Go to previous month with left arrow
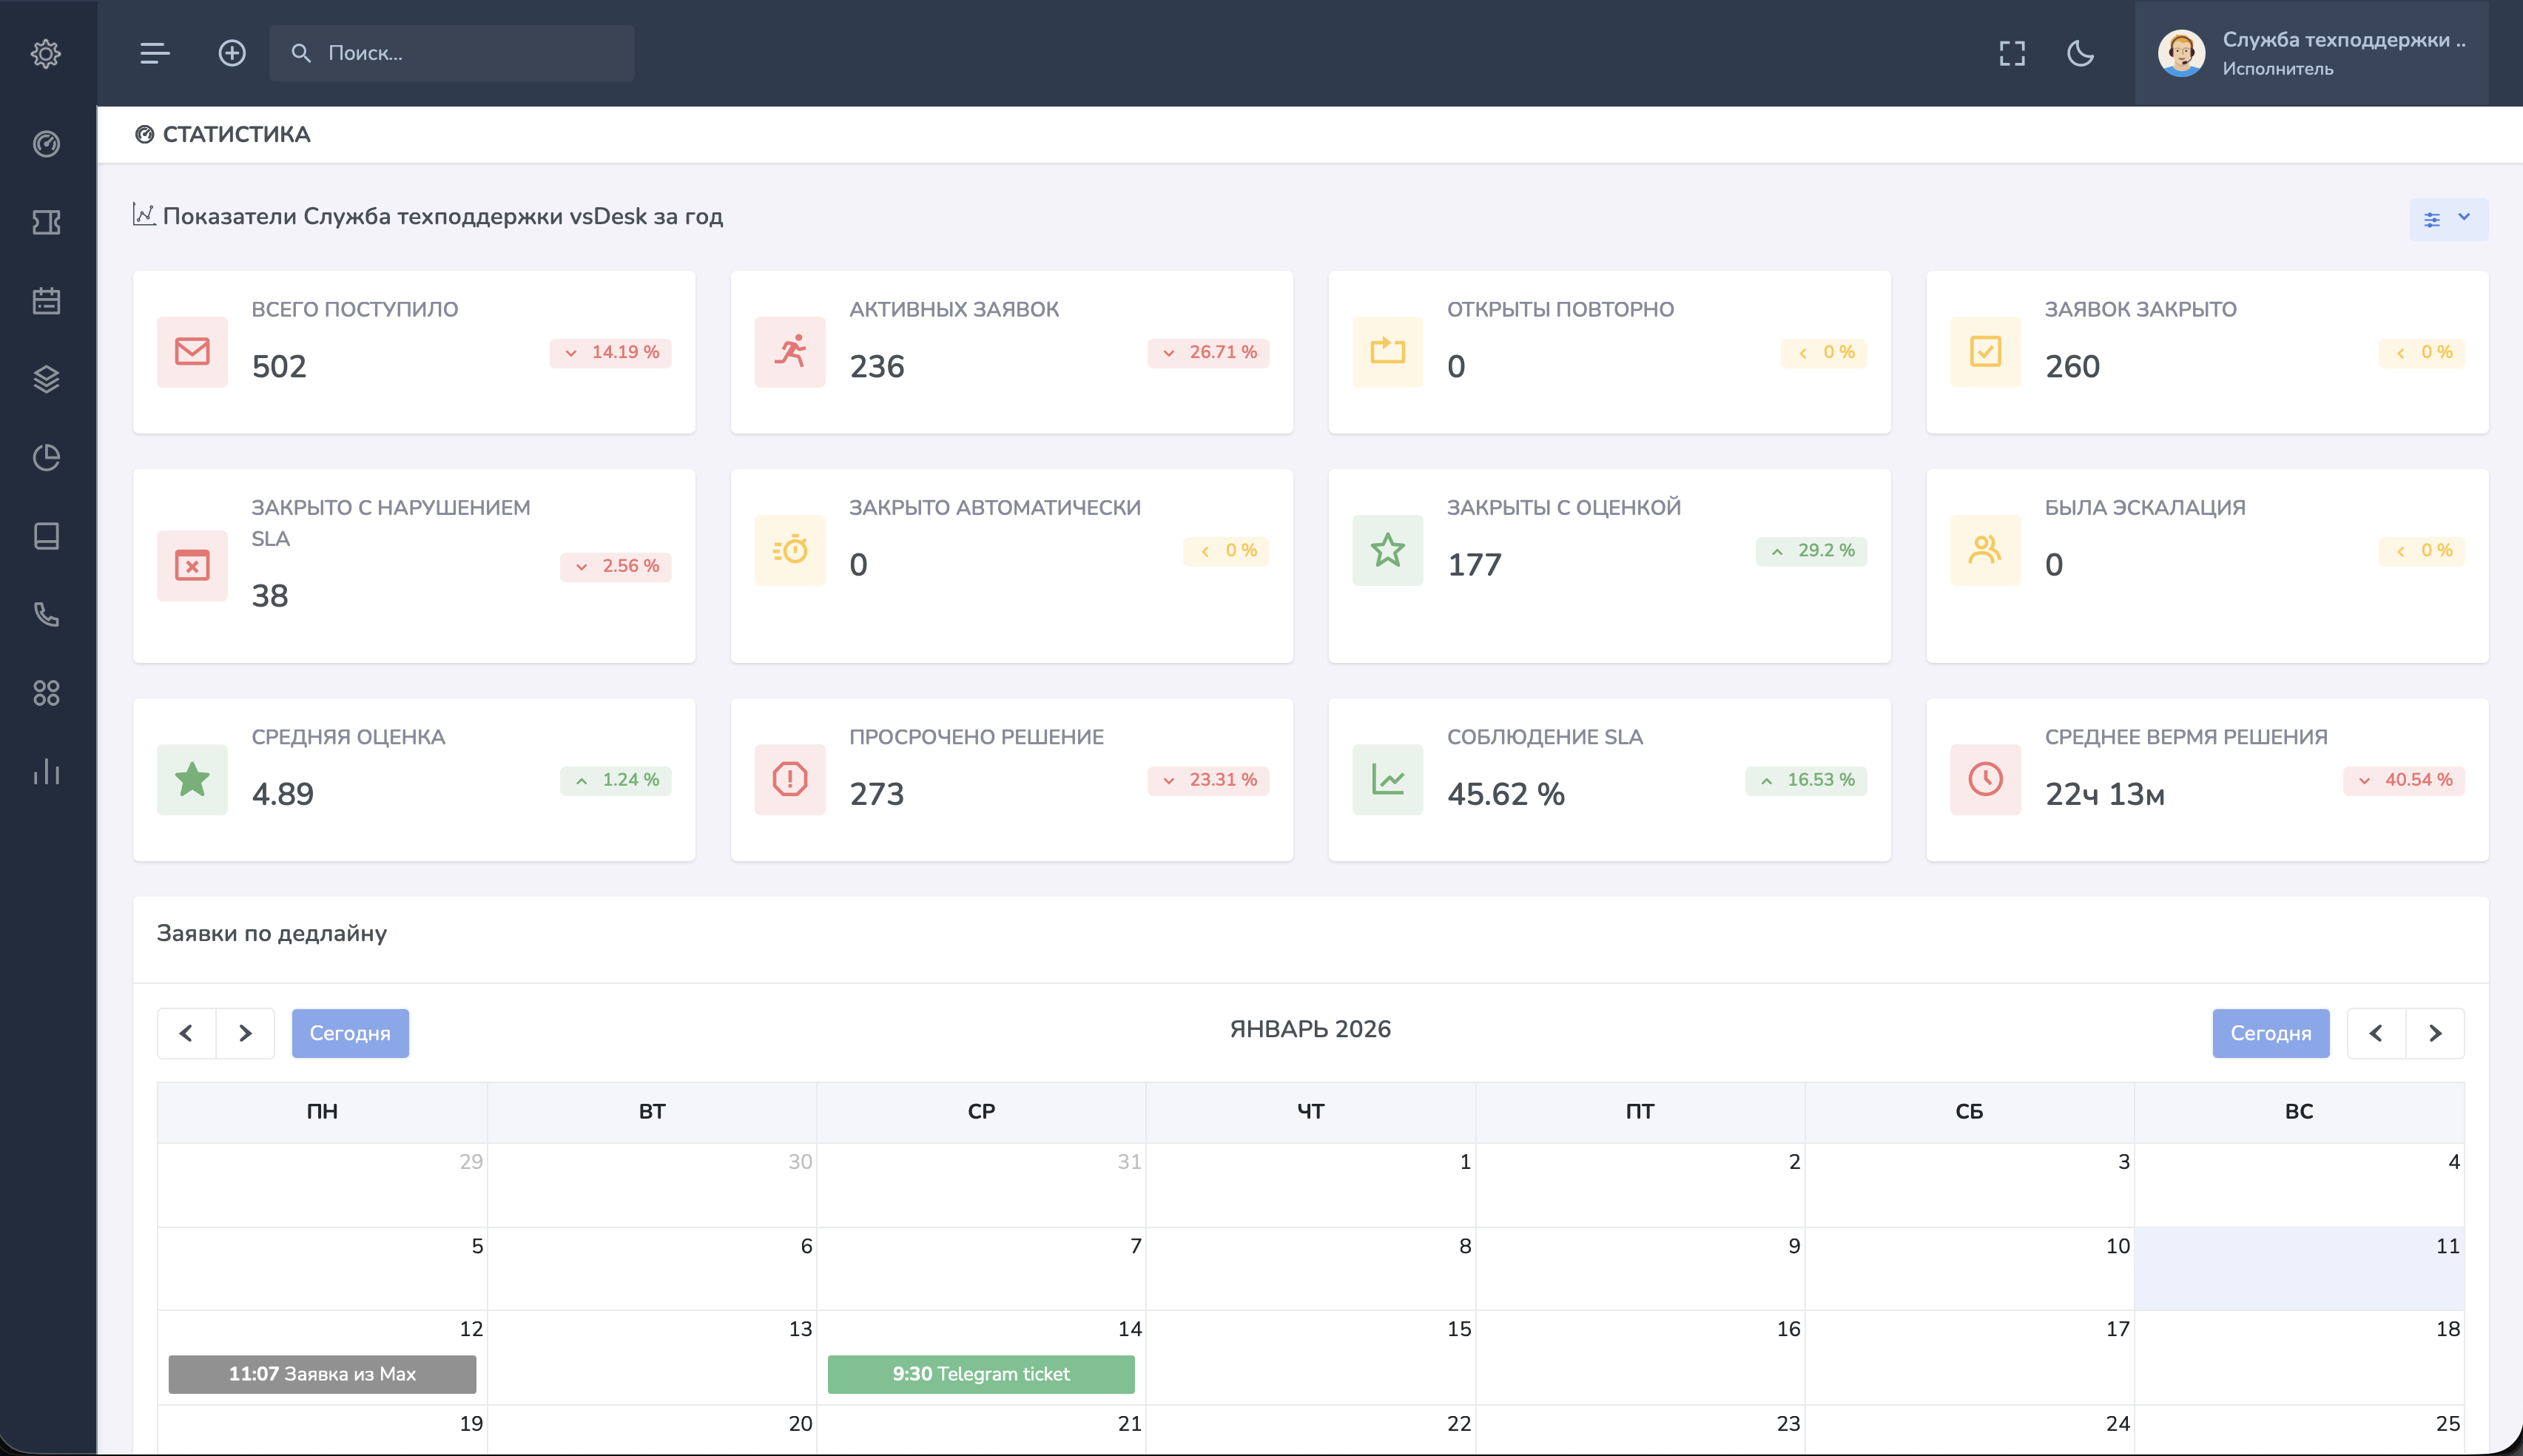Screen dimensions: 2523x1456 [186, 1033]
